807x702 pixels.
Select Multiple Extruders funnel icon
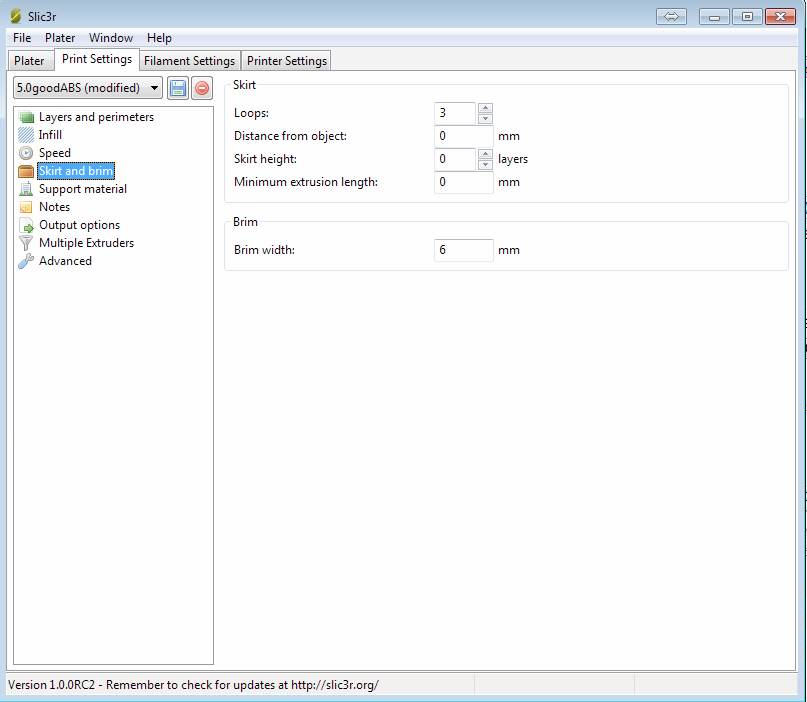tap(26, 243)
